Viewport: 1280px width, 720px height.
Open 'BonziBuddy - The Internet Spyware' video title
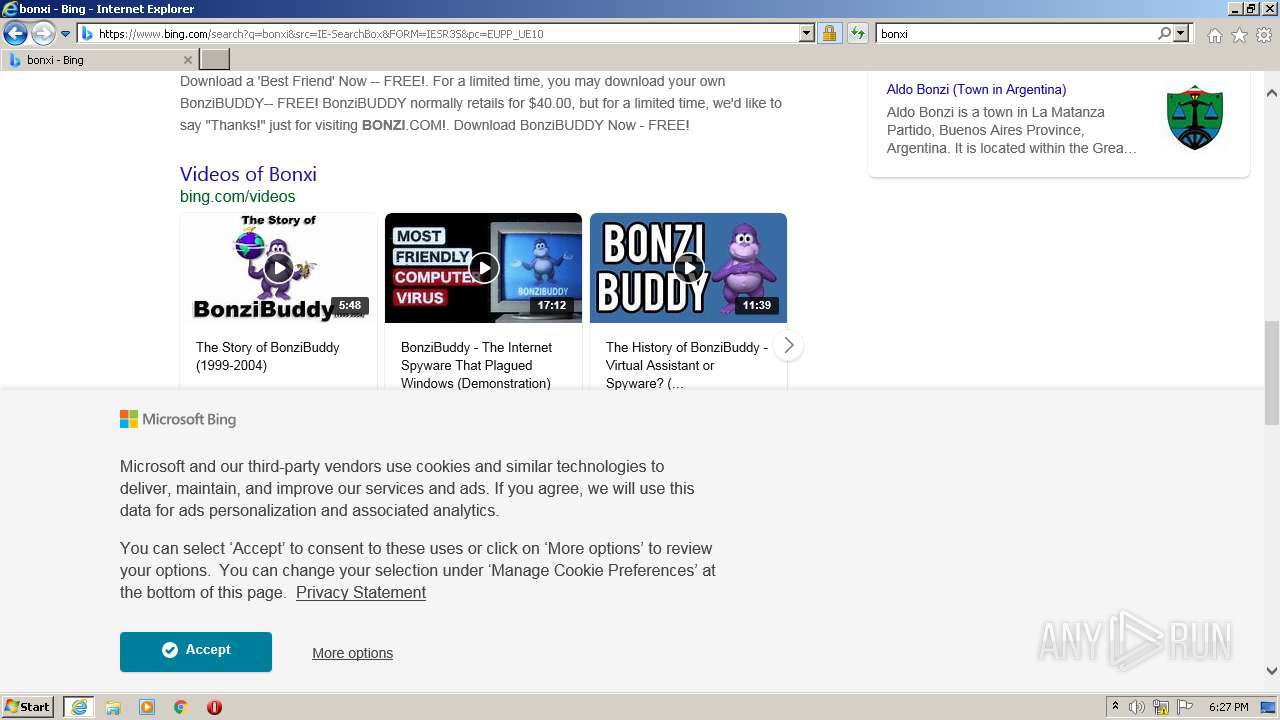point(476,365)
